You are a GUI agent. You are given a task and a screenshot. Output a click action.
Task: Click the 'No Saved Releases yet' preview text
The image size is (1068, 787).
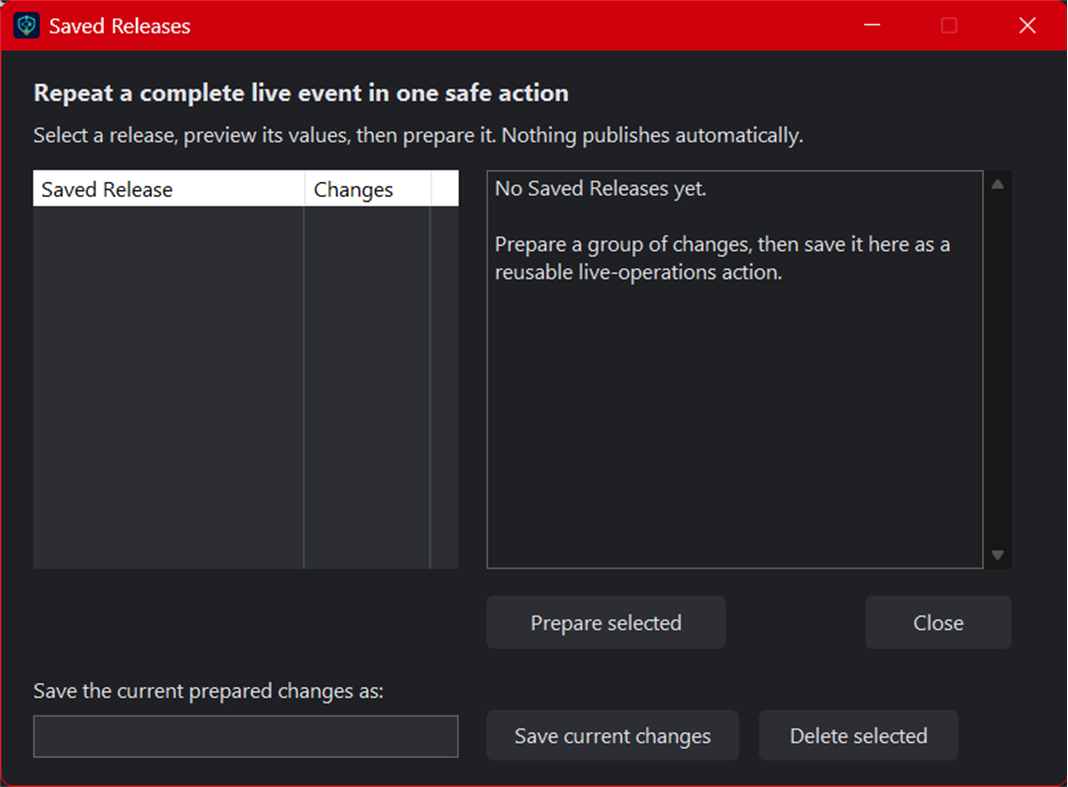(x=600, y=188)
